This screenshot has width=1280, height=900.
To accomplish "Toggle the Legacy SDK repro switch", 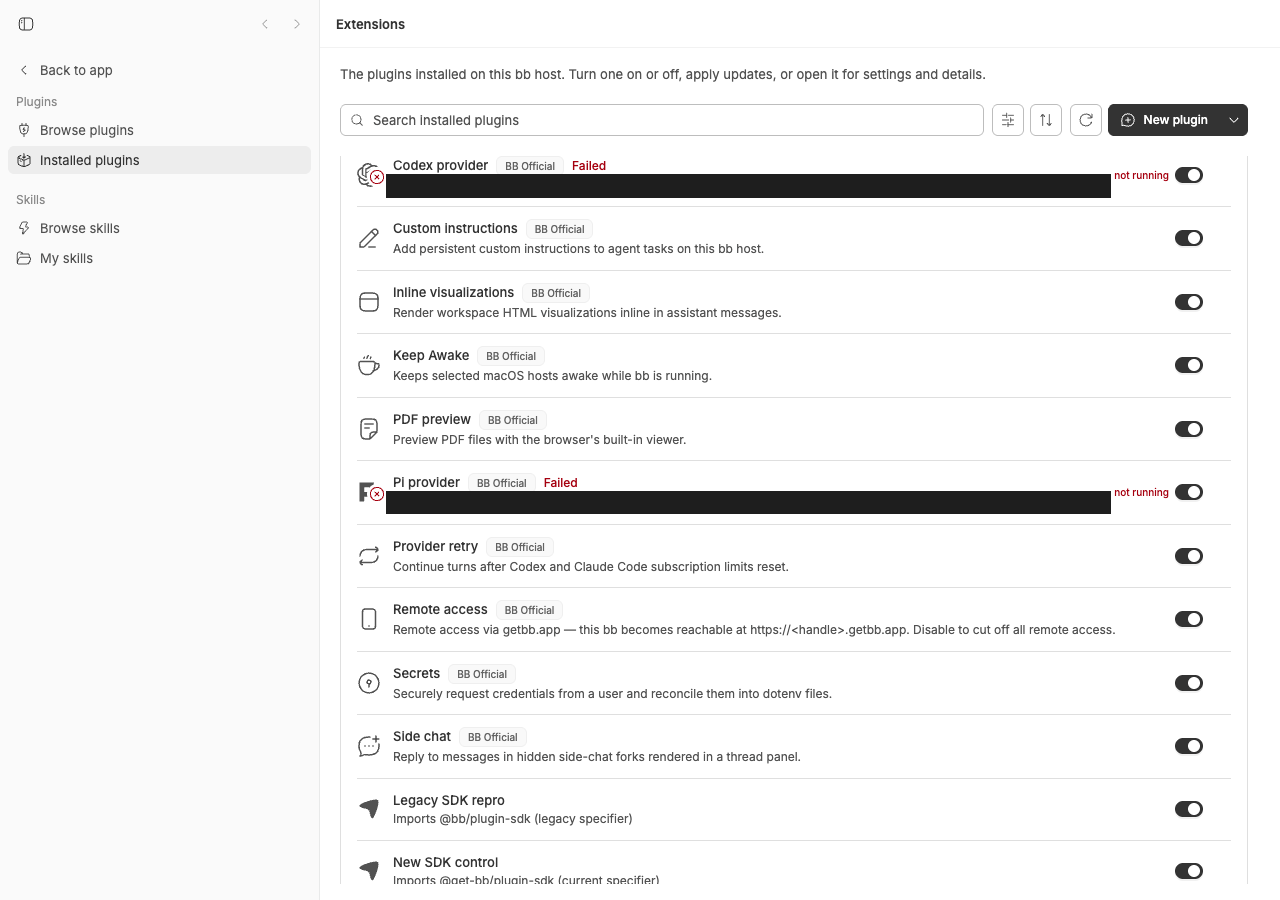I will 1189,809.
